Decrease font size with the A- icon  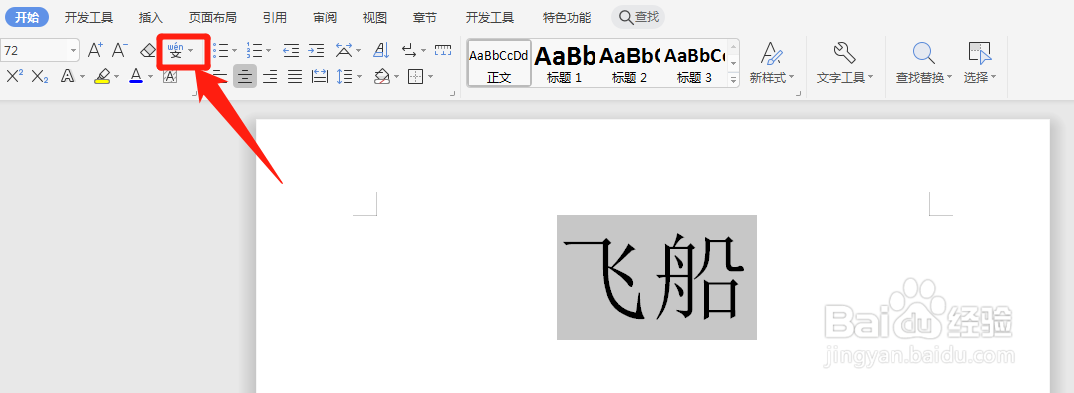pyautogui.click(x=120, y=50)
